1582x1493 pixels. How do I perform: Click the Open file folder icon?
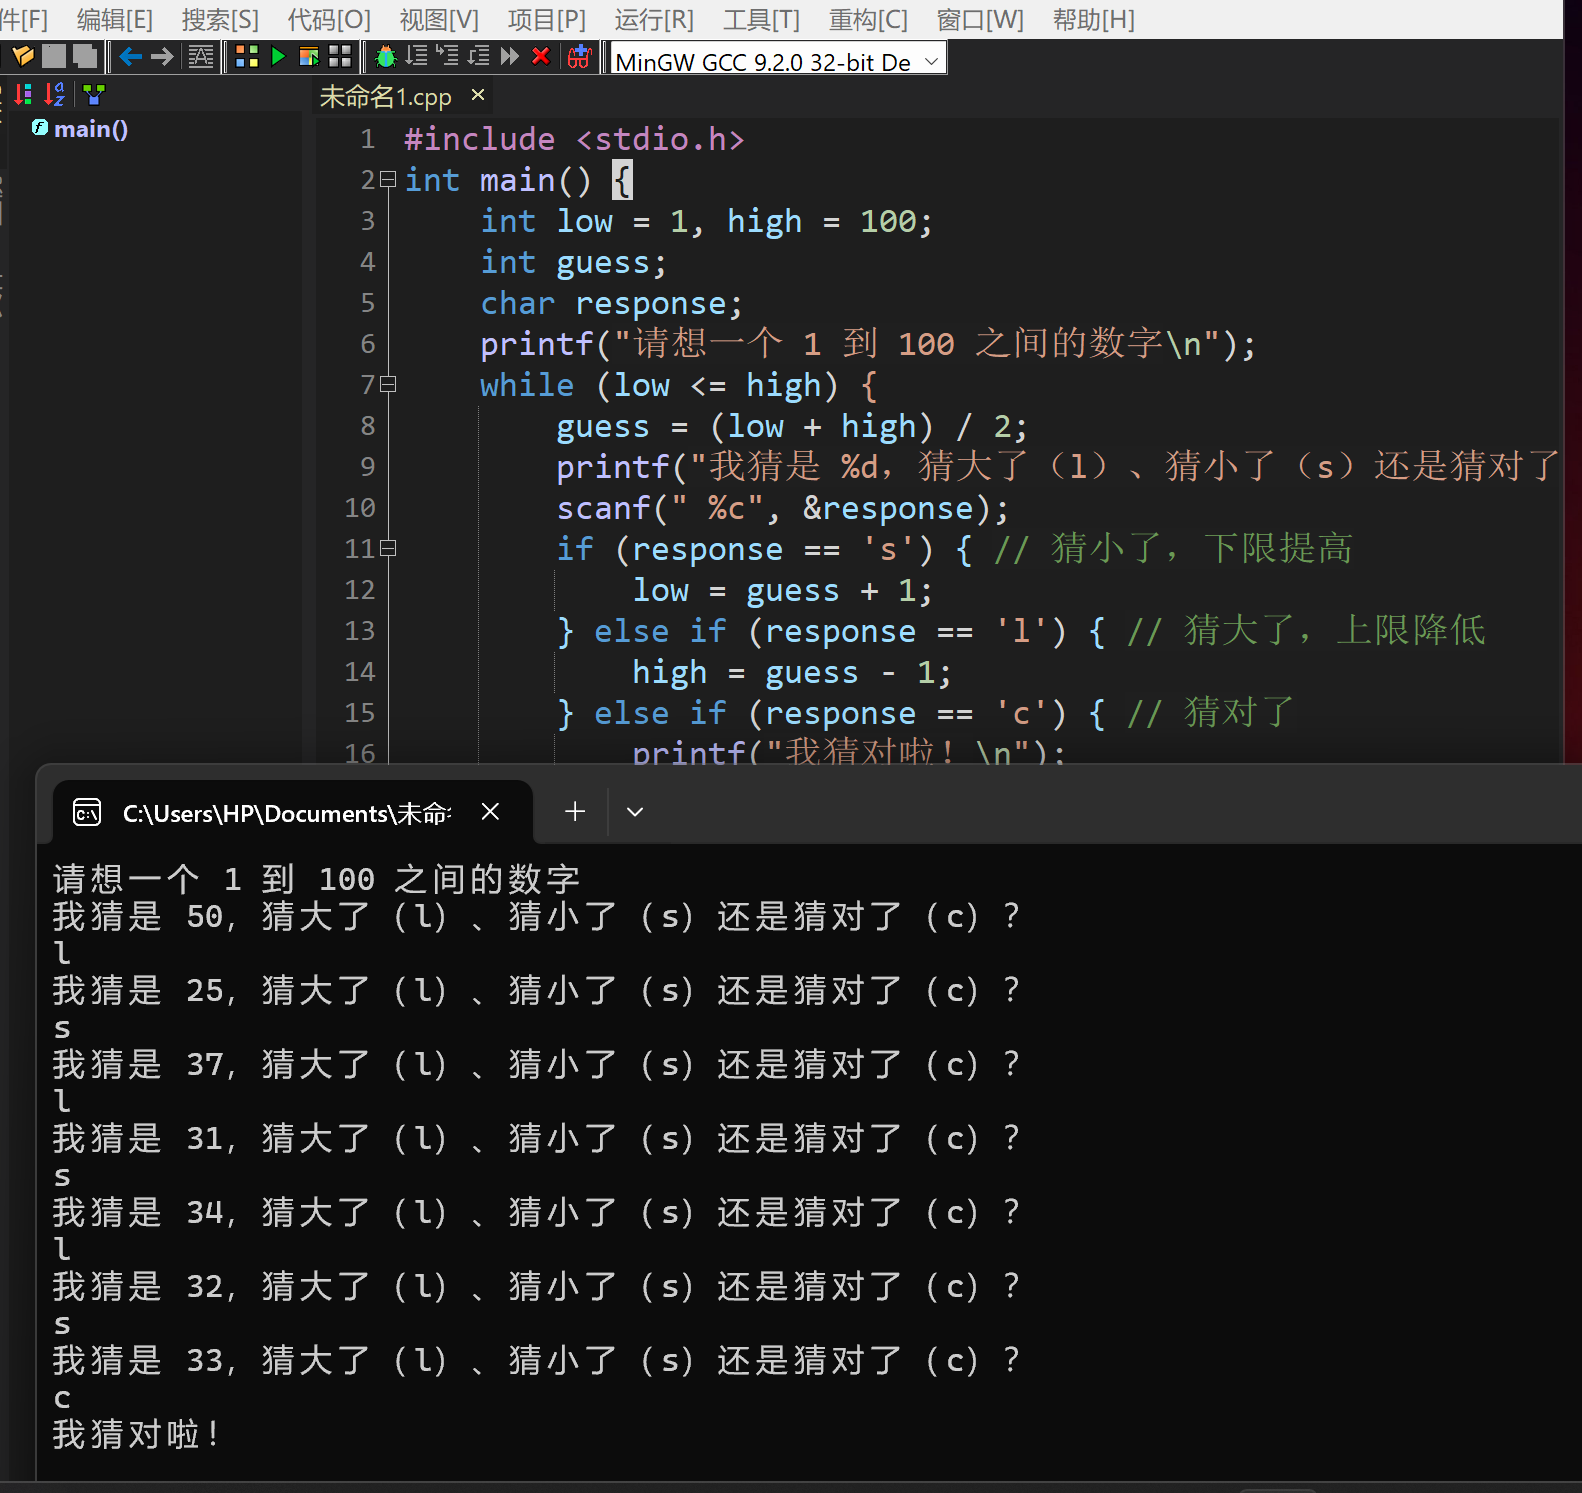(22, 57)
